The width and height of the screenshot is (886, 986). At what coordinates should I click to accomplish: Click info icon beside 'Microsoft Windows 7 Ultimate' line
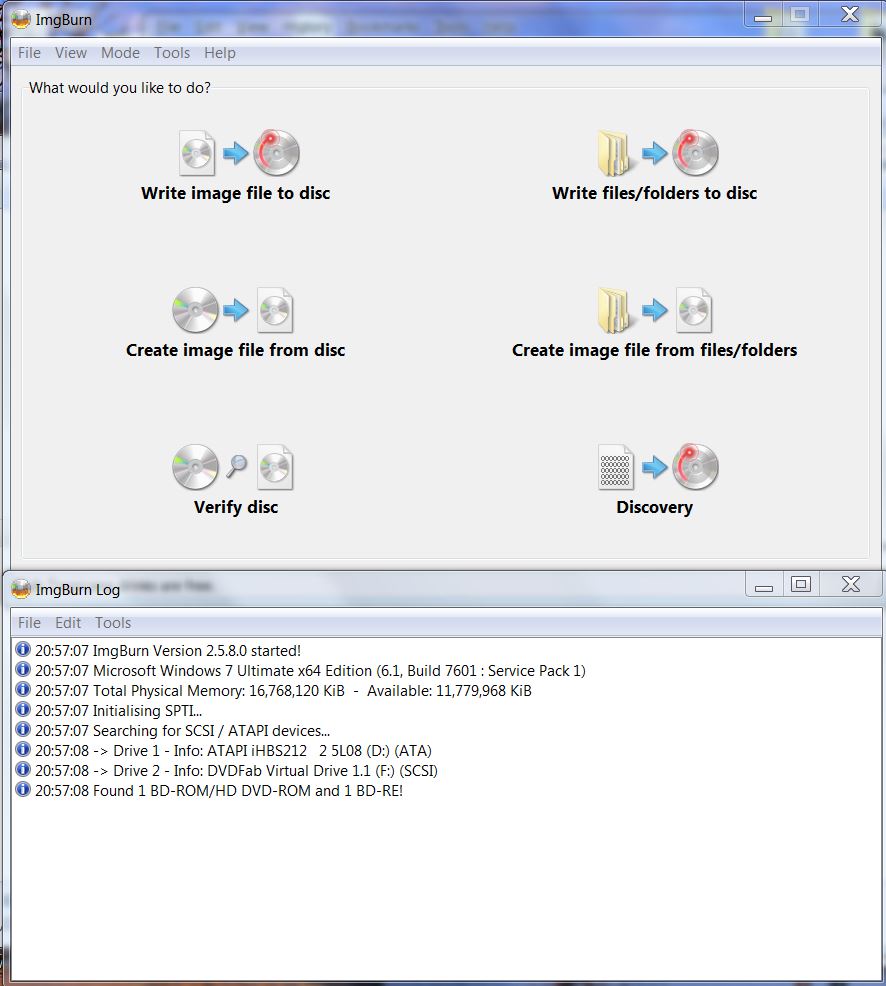point(23,669)
